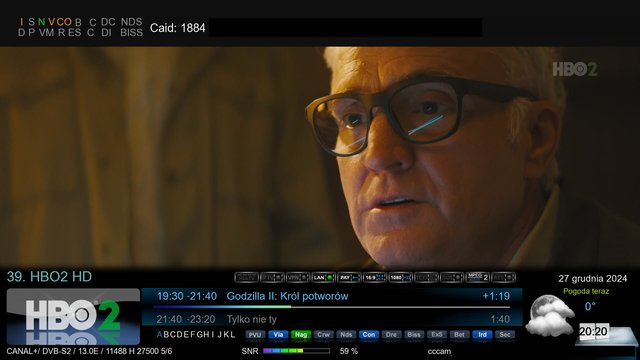Click the HBO2 watermark on the video
The height and width of the screenshot is (360, 640).
[575, 69]
